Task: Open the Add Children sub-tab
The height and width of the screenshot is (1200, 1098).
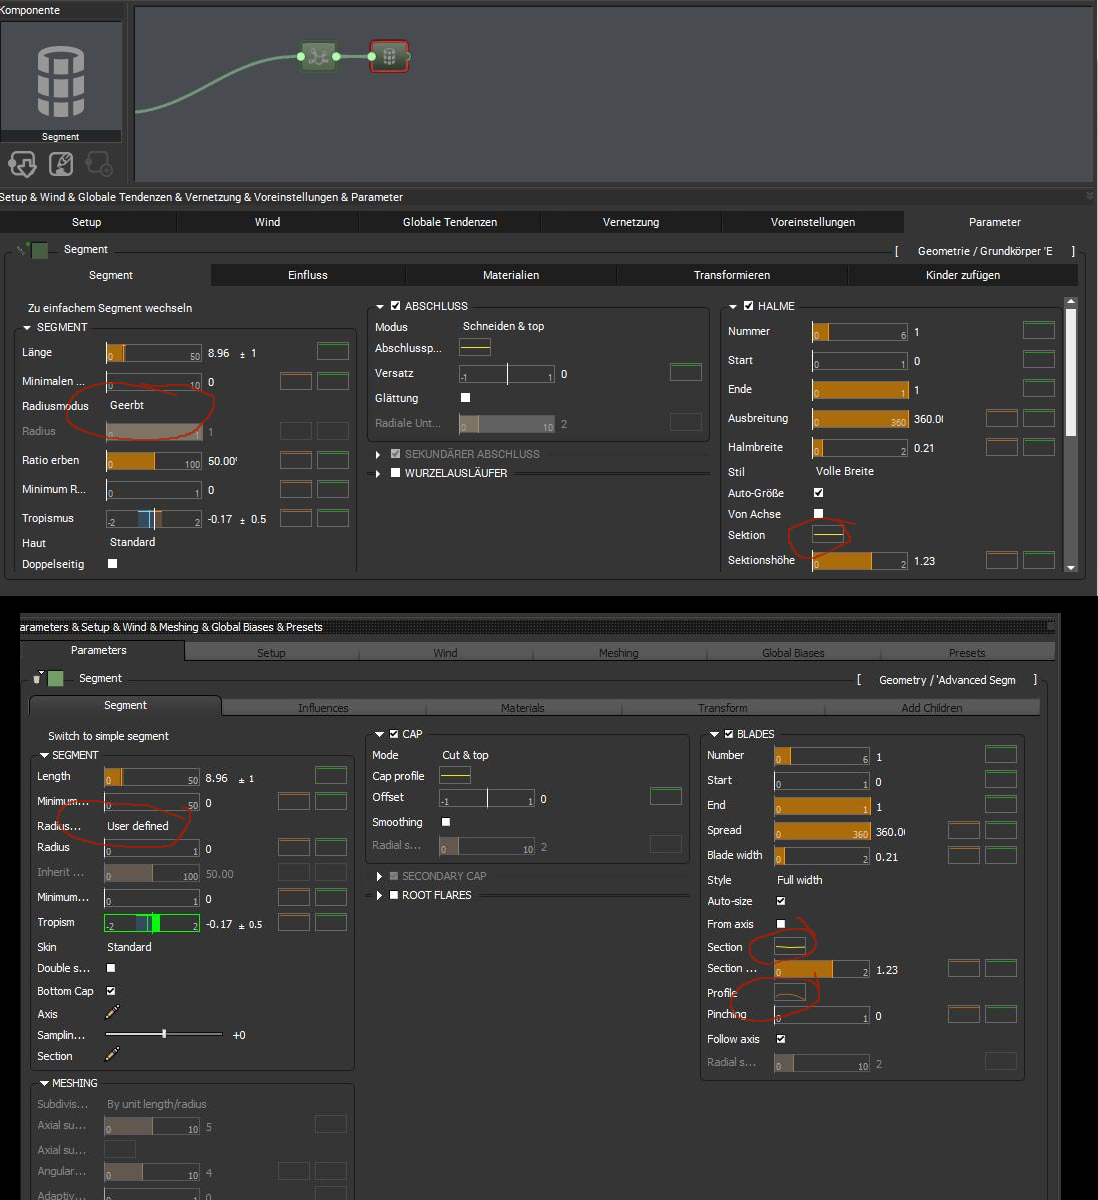Action: point(932,708)
